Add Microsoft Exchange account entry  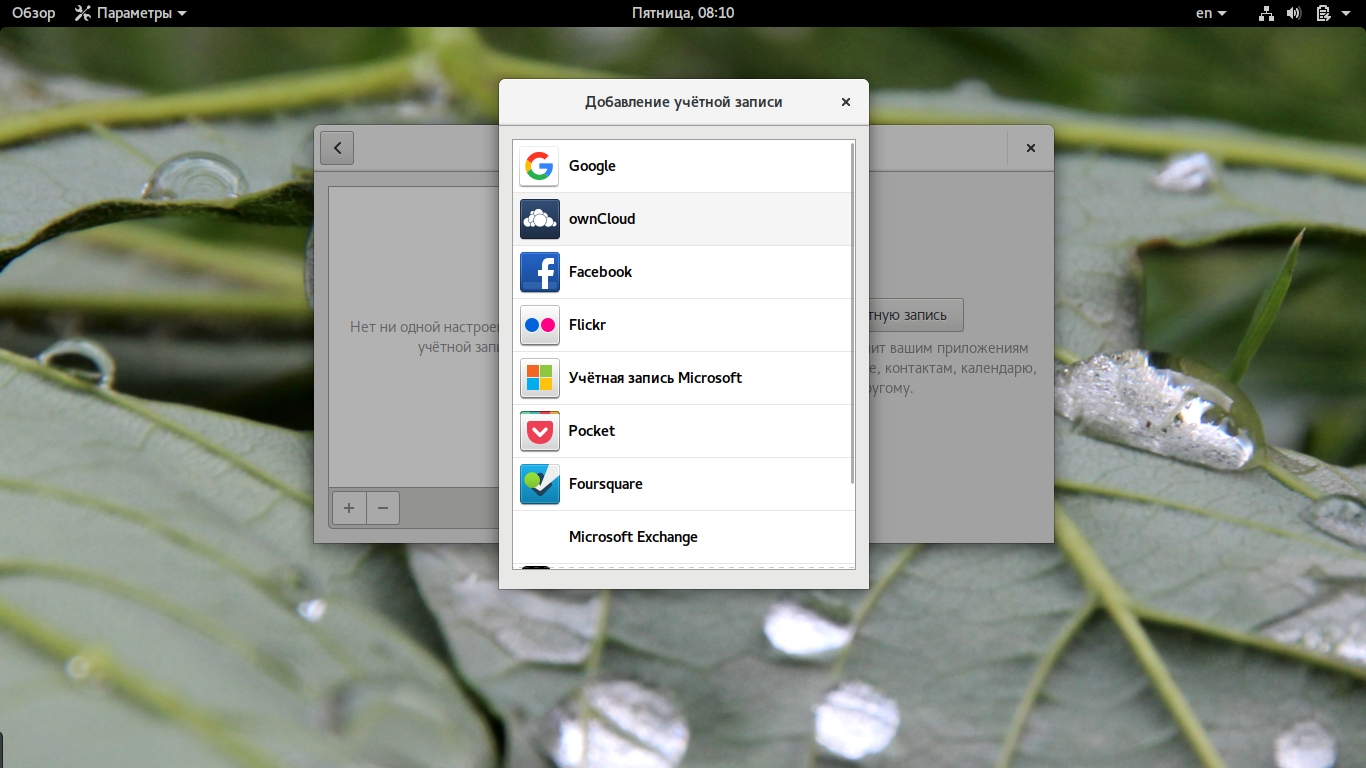coord(684,537)
